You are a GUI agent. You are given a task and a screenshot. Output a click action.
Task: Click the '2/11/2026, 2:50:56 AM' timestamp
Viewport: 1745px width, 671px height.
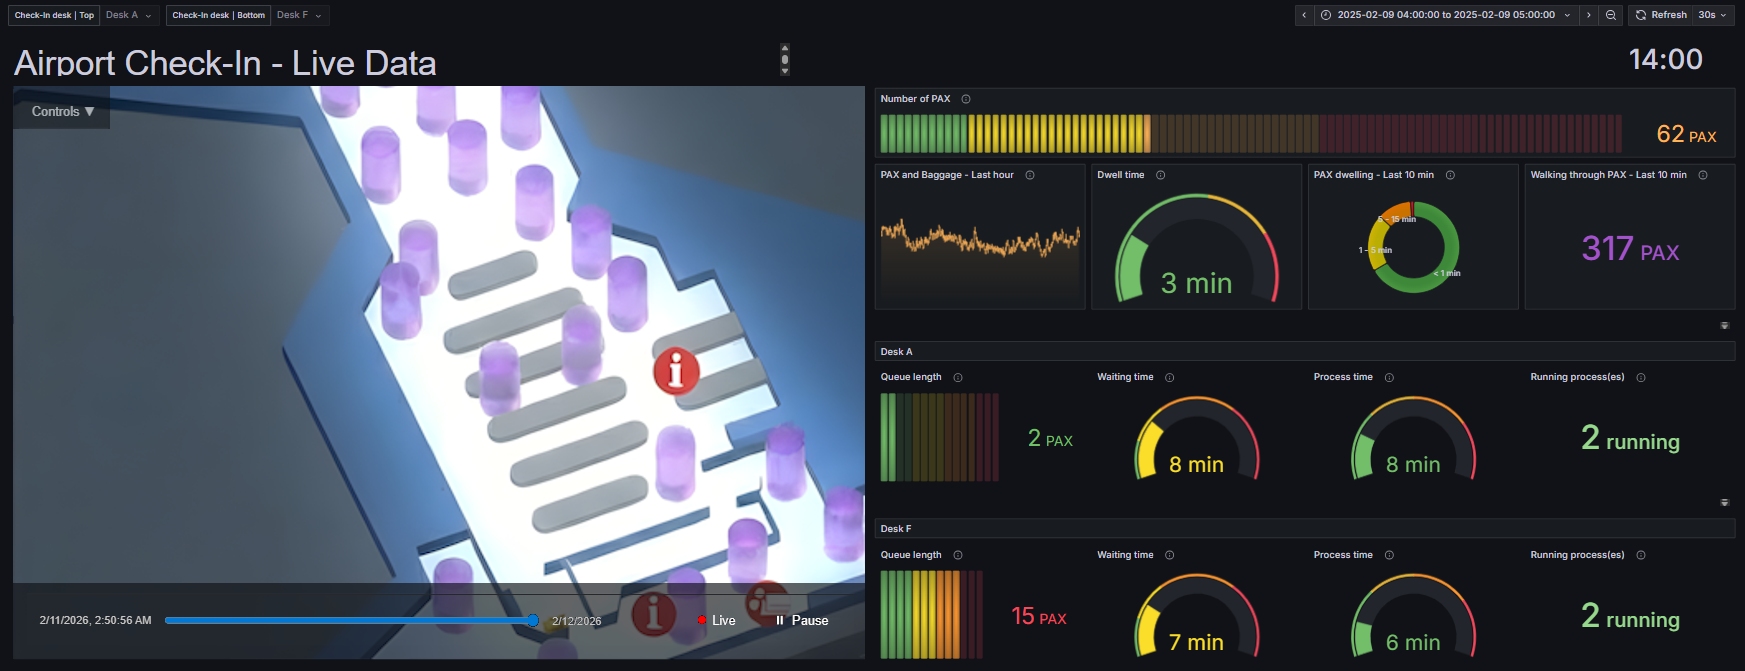tap(96, 620)
